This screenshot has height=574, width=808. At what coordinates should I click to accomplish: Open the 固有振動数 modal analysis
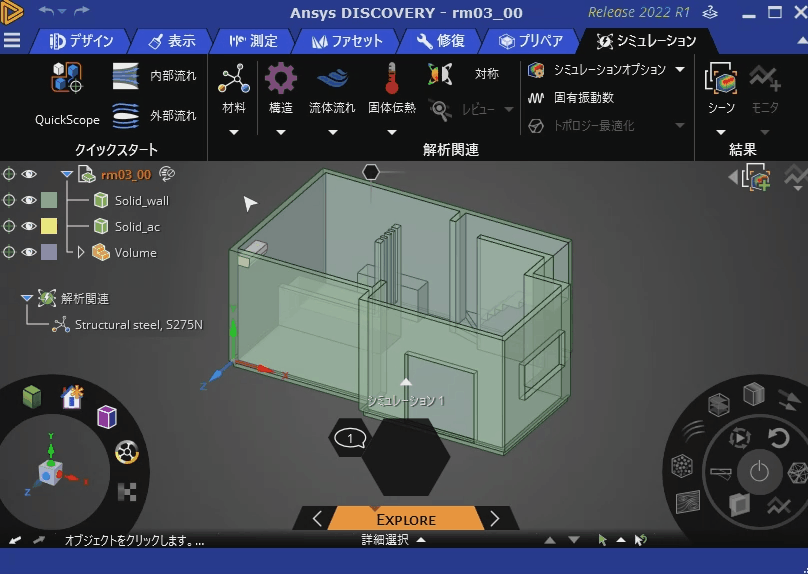click(571, 97)
